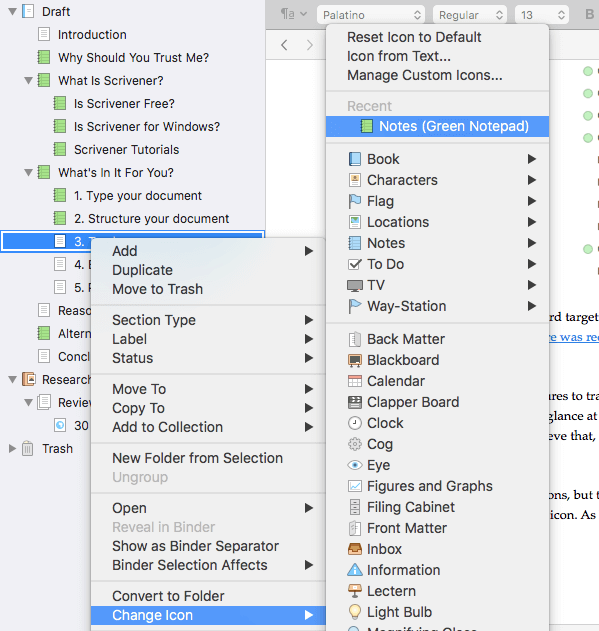Image resolution: width=599 pixels, height=631 pixels.
Task: Open the Add to Collection submenu
Action: [209, 427]
